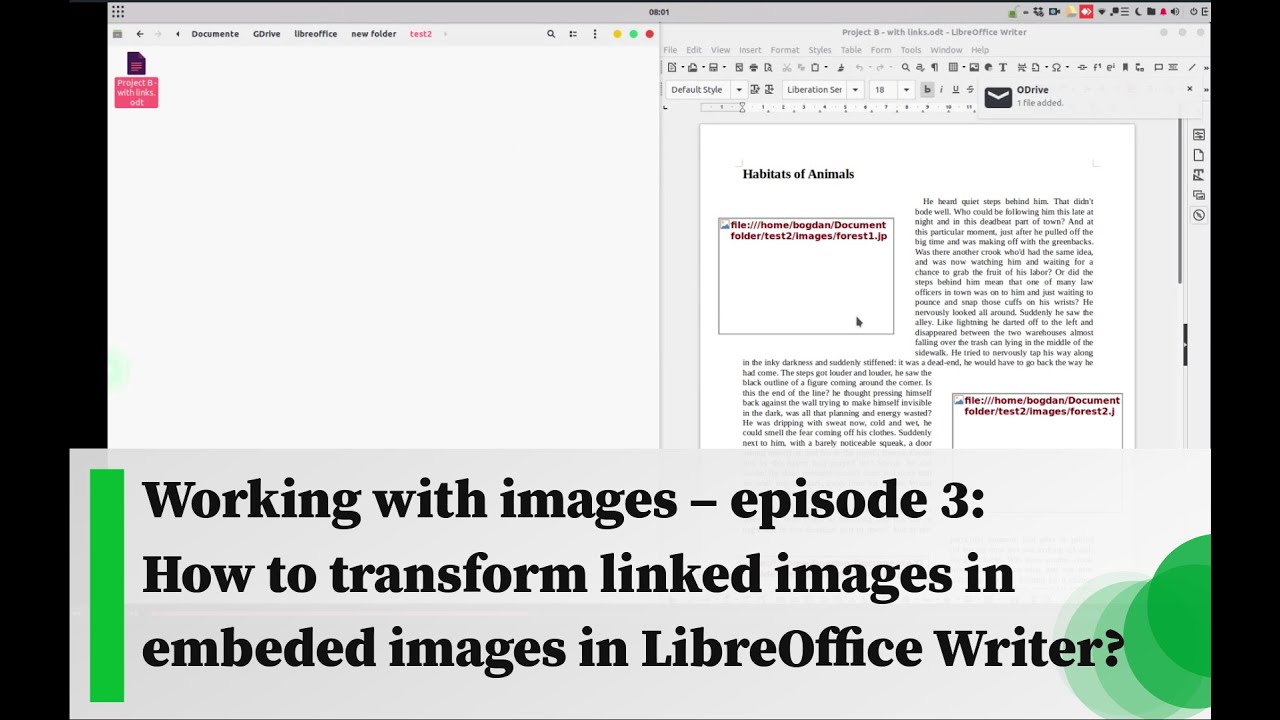The image size is (1280, 720).
Task: Expand the Special Character dropdown arrow
Action: (x=1067, y=67)
